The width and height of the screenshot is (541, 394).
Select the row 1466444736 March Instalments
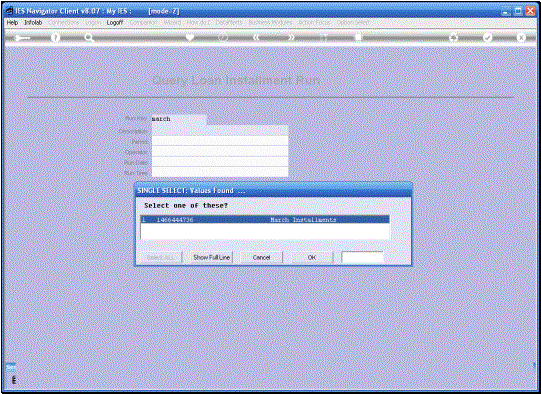(265, 219)
